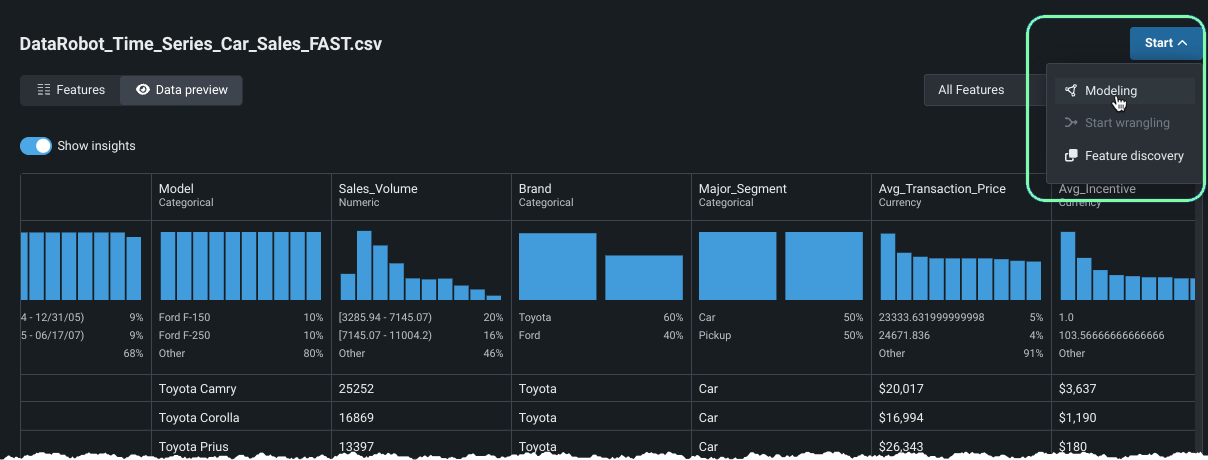1208x460 pixels.
Task: Collapse the Start dropdown button
Action: coord(1166,43)
